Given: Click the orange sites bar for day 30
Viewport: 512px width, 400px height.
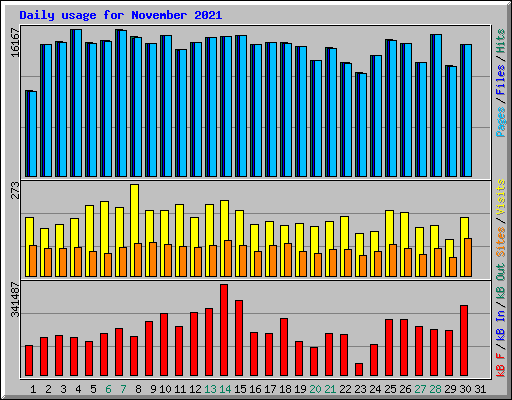Looking at the screenshot, I should click(x=468, y=257).
